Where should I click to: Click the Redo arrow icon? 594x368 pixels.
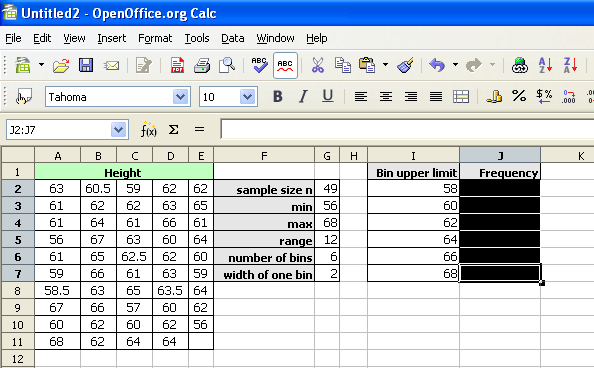[x=474, y=65]
